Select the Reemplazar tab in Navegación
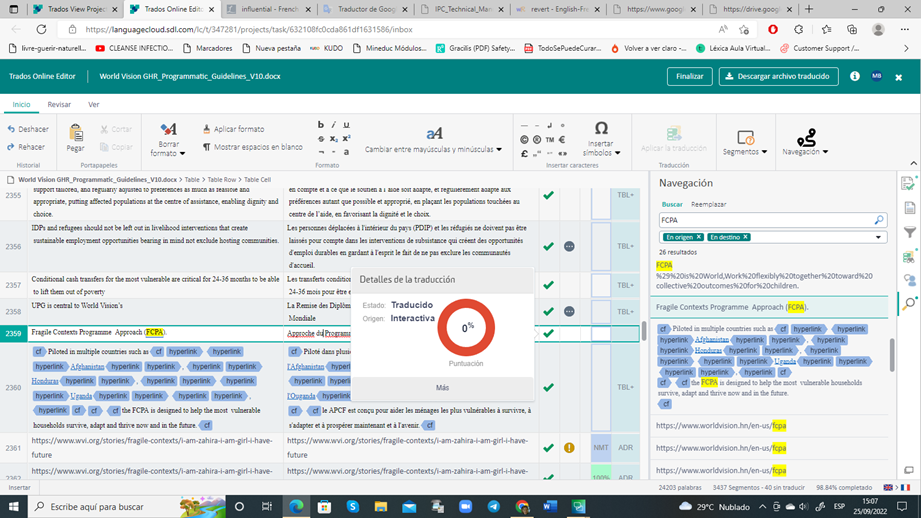Screen dimensions: 921x518 point(708,204)
